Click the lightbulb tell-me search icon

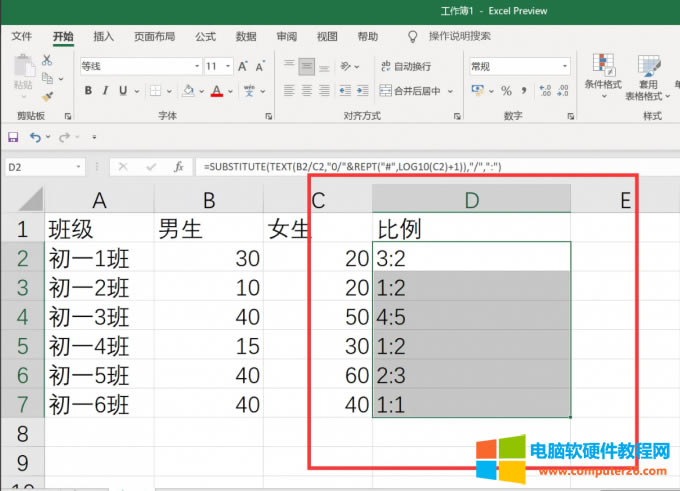(412, 36)
